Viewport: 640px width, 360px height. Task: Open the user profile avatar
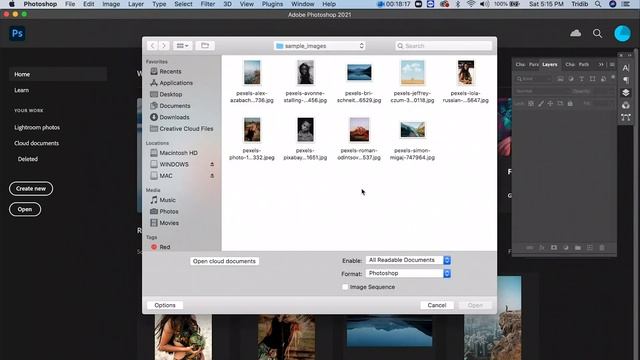[x=622, y=33]
